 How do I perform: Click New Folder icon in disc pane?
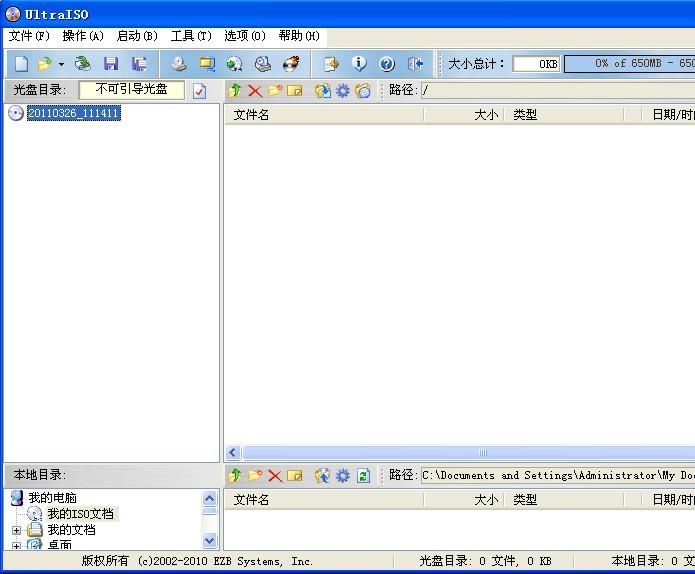[275, 91]
